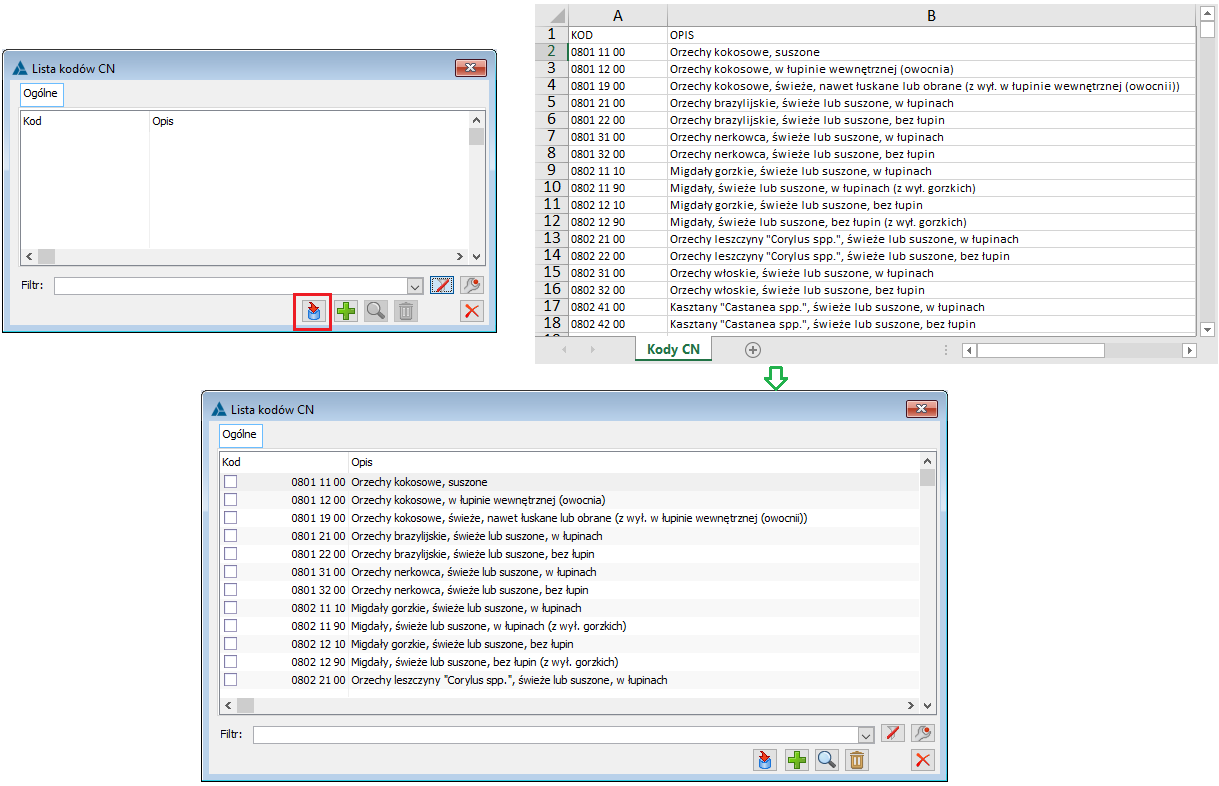Open the filter builder in the filled Lista kodów CN window
This screenshot has height=786, width=1219.
point(892,734)
